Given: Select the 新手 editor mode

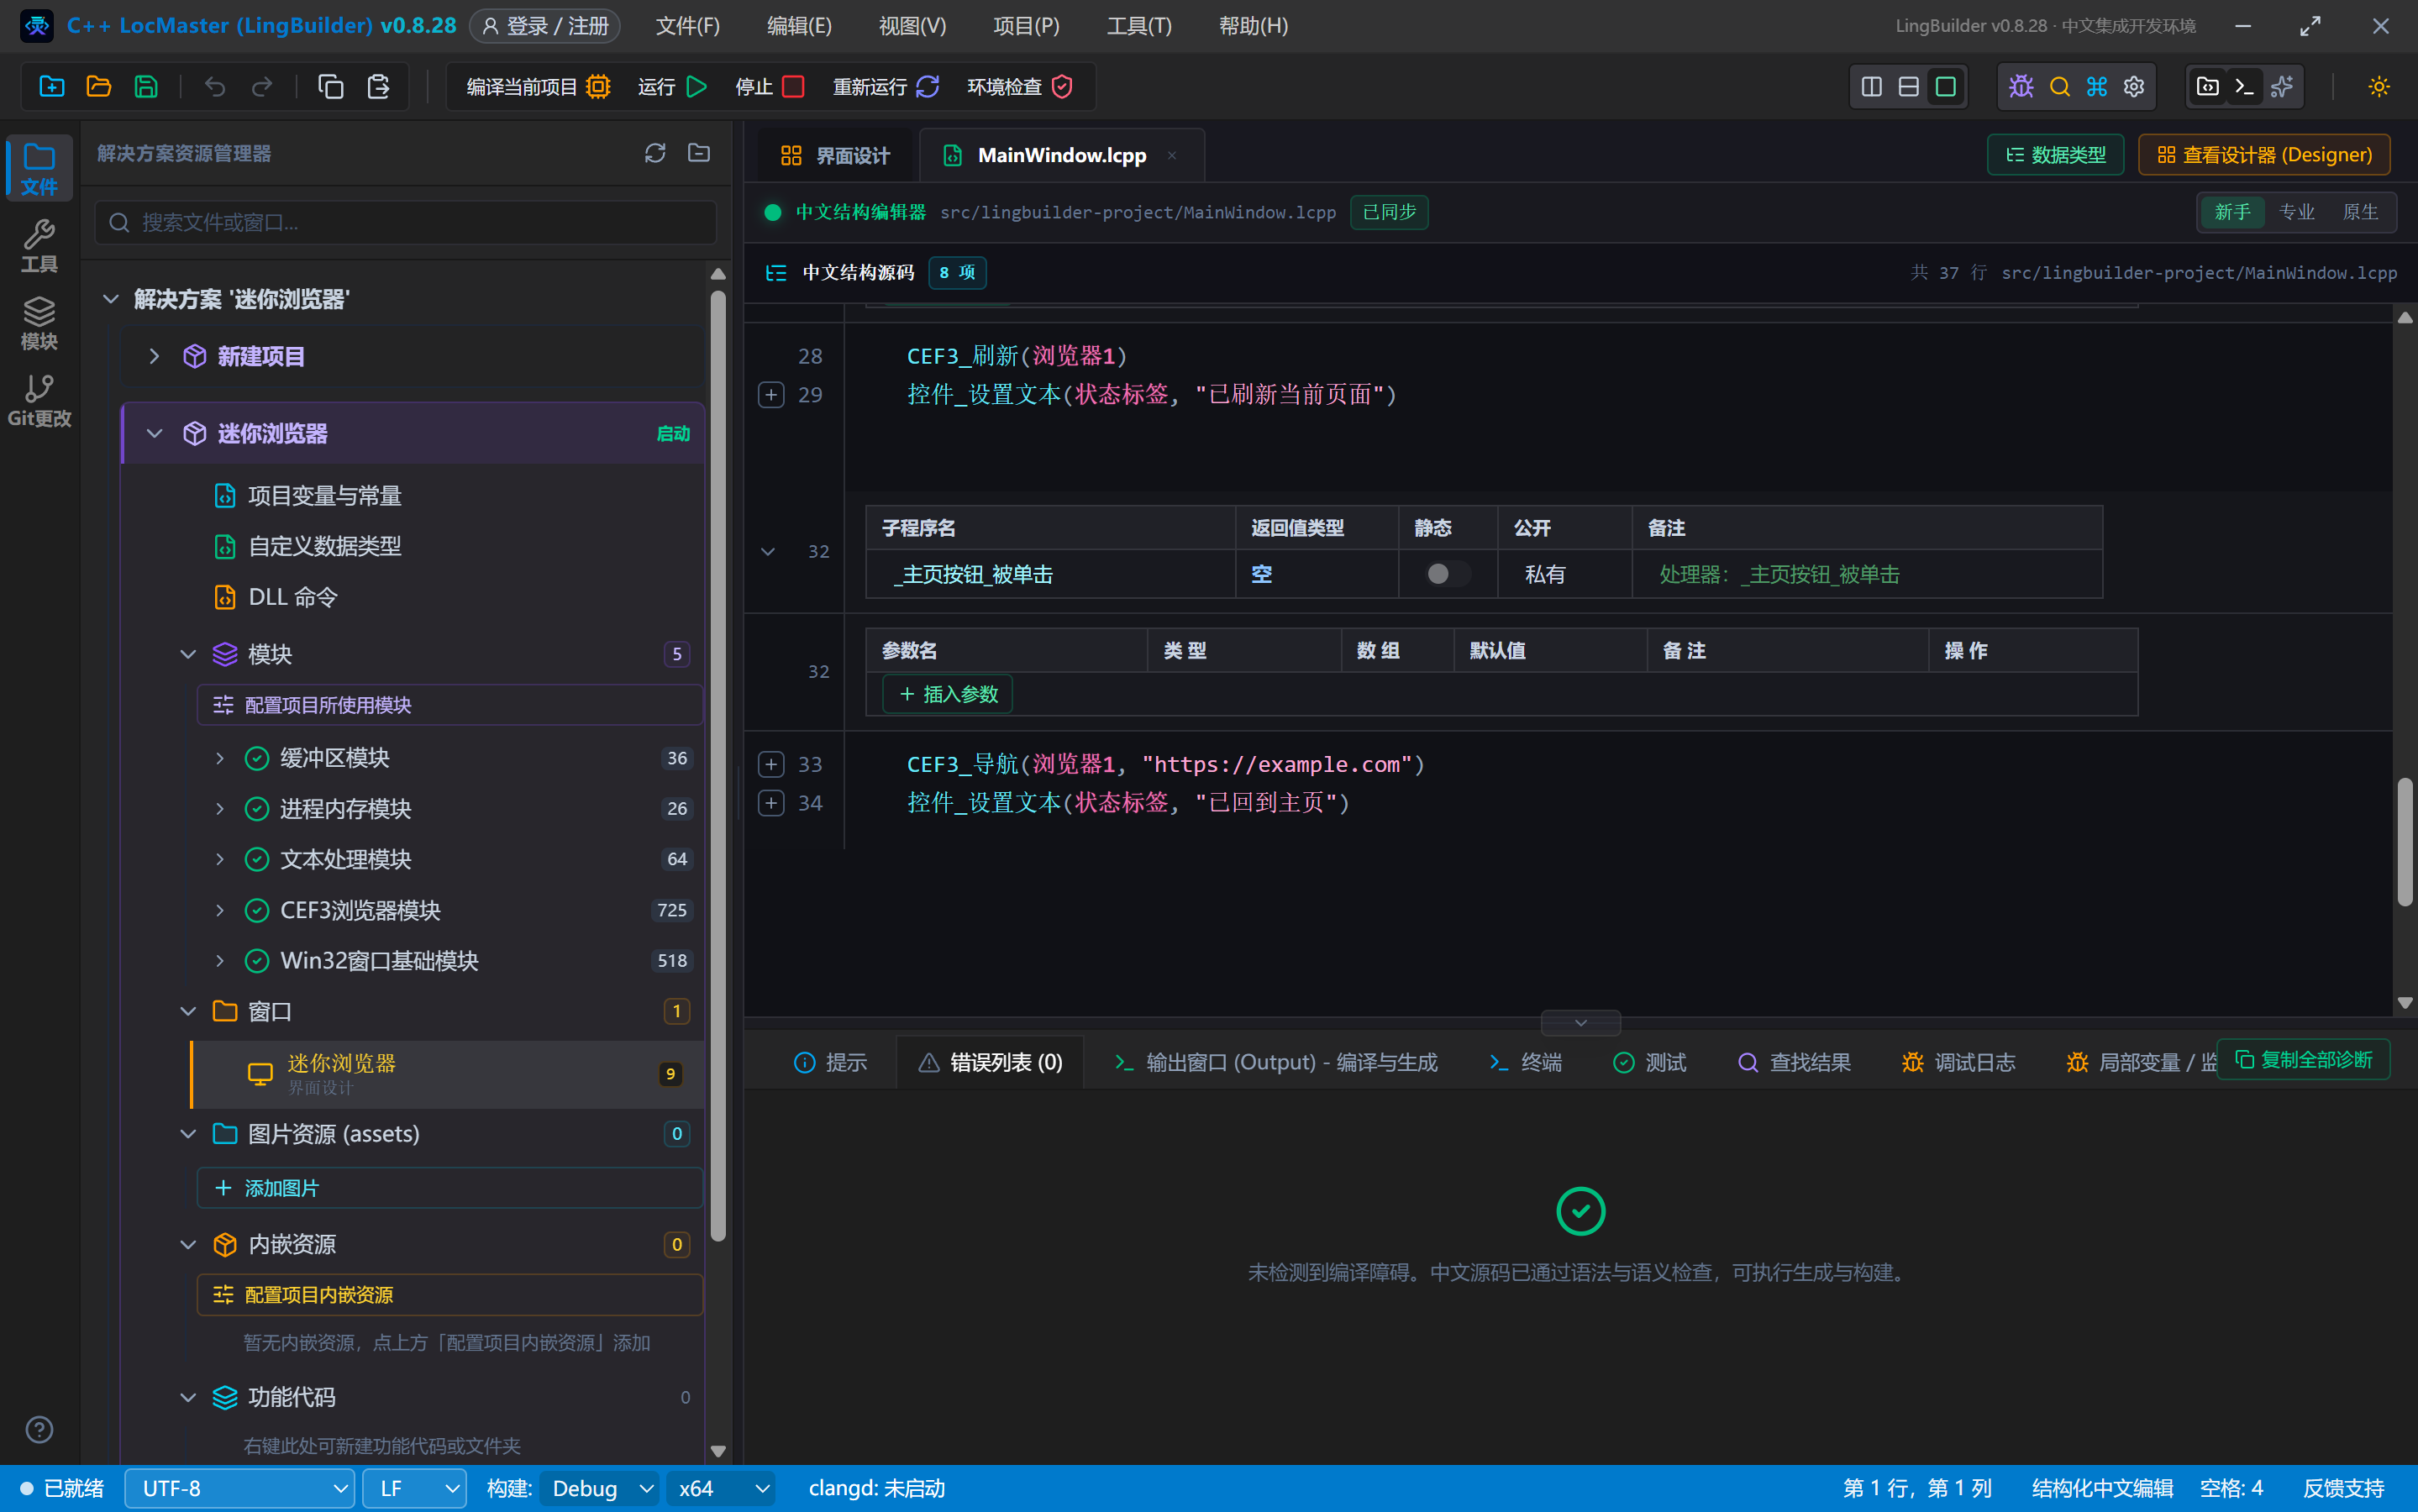Looking at the screenshot, I should [2232, 212].
